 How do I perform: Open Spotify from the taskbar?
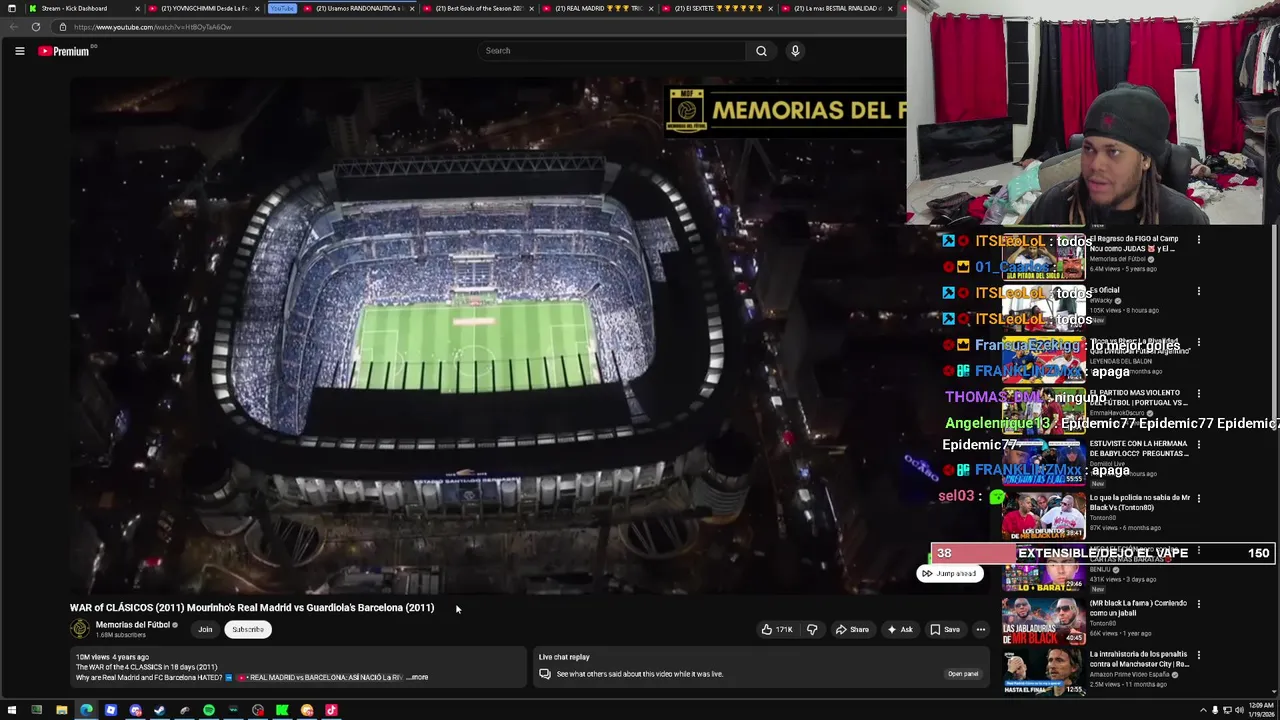208,711
